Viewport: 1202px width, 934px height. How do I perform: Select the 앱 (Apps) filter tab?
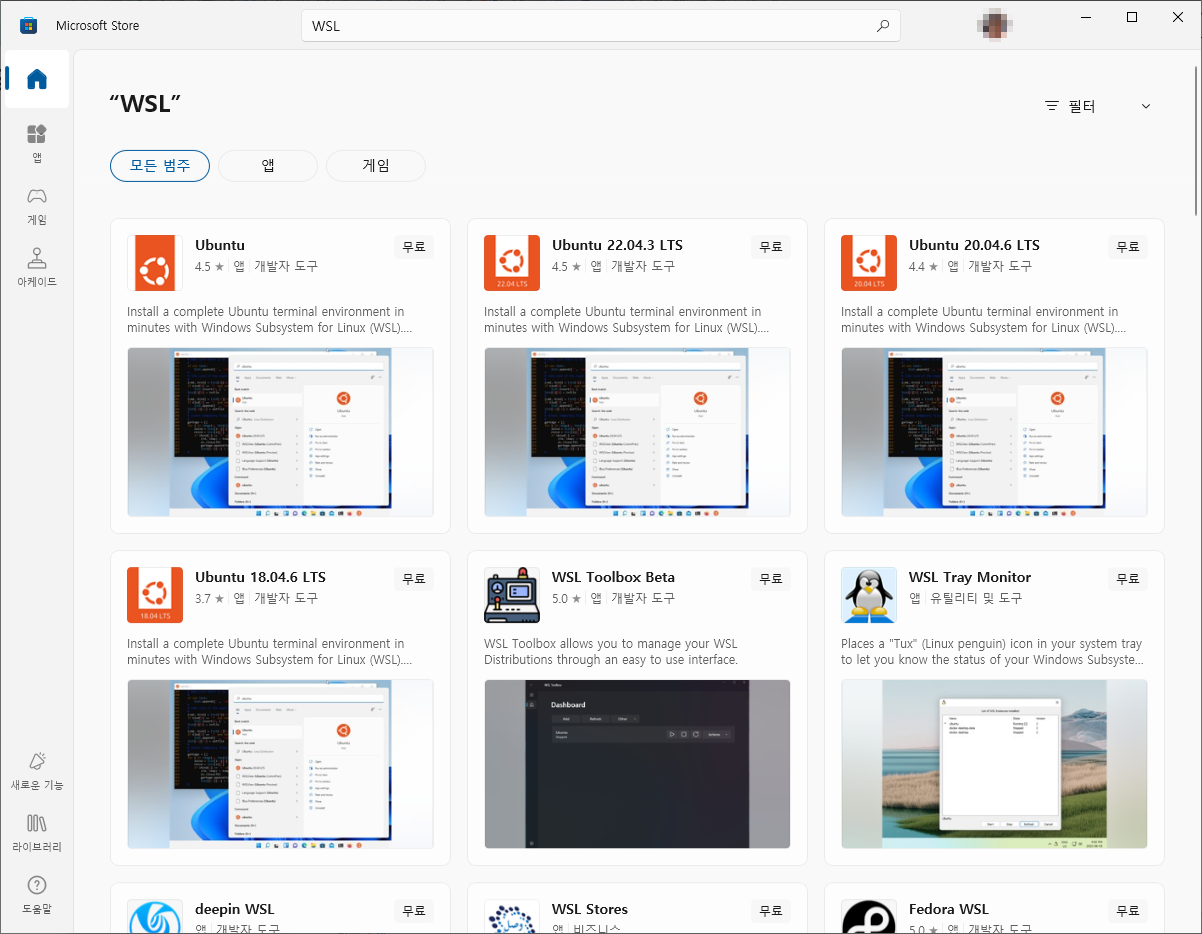[268, 166]
